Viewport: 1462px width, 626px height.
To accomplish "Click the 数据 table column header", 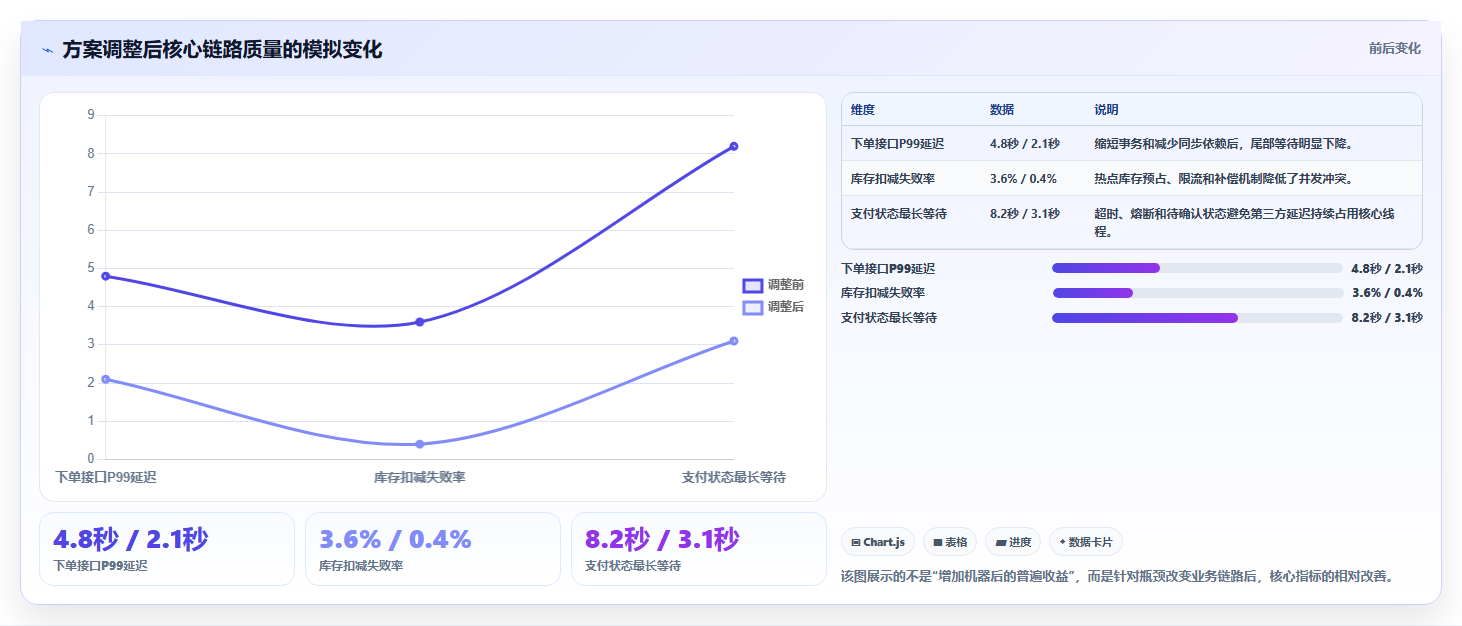I will 1002,110.
